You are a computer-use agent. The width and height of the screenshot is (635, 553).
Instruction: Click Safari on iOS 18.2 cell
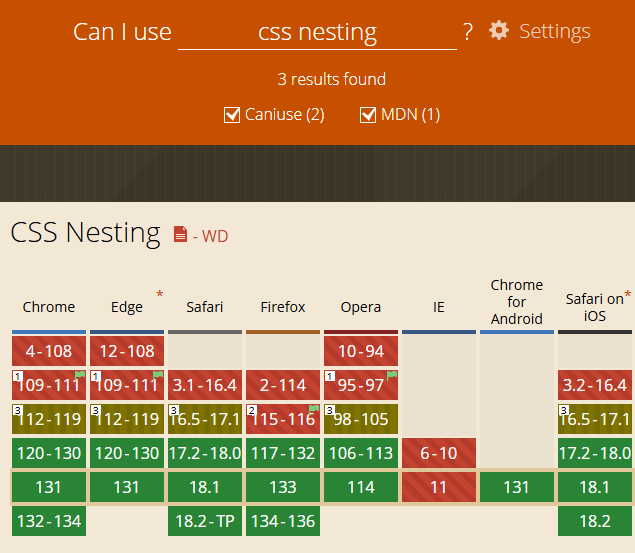pyautogui.click(x=595, y=521)
